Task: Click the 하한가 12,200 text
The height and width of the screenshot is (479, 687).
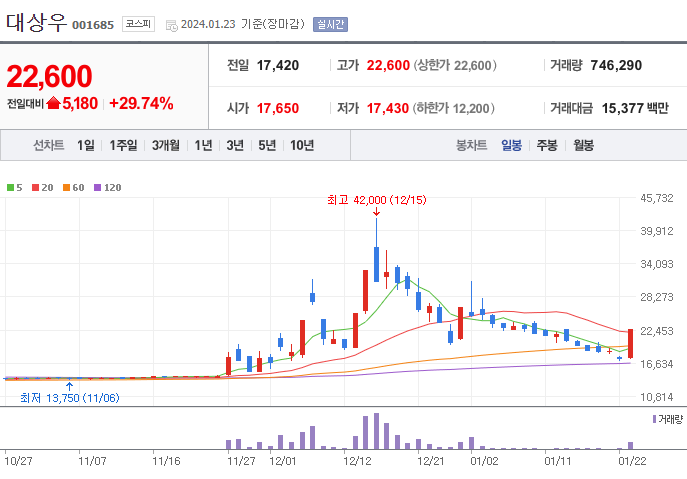Action: [x=453, y=108]
